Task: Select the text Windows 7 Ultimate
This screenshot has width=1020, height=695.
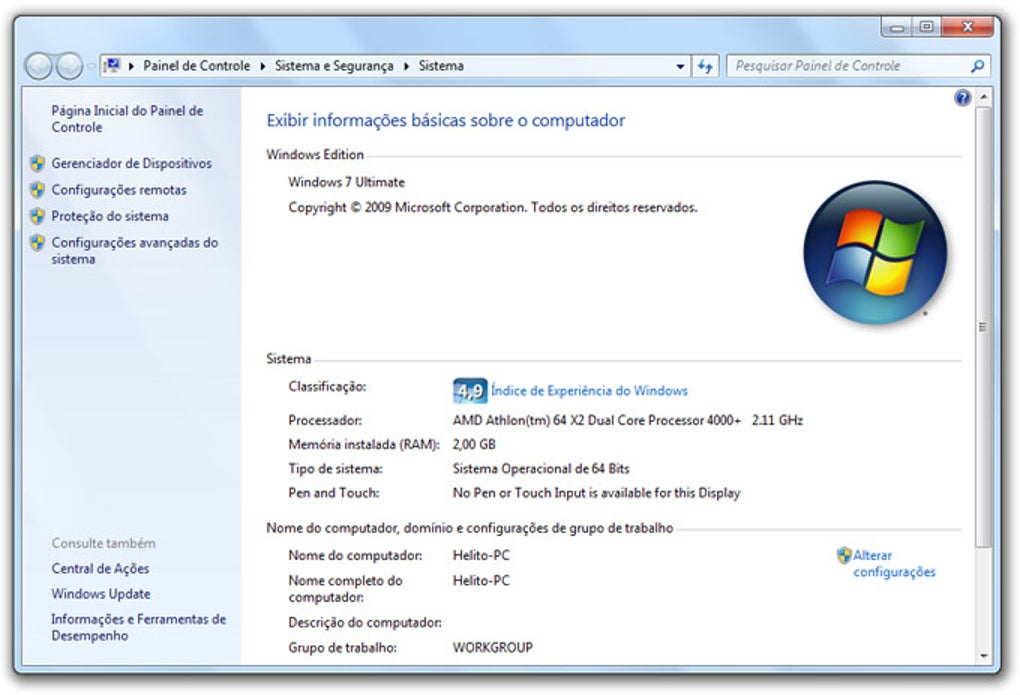Action: tap(347, 182)
